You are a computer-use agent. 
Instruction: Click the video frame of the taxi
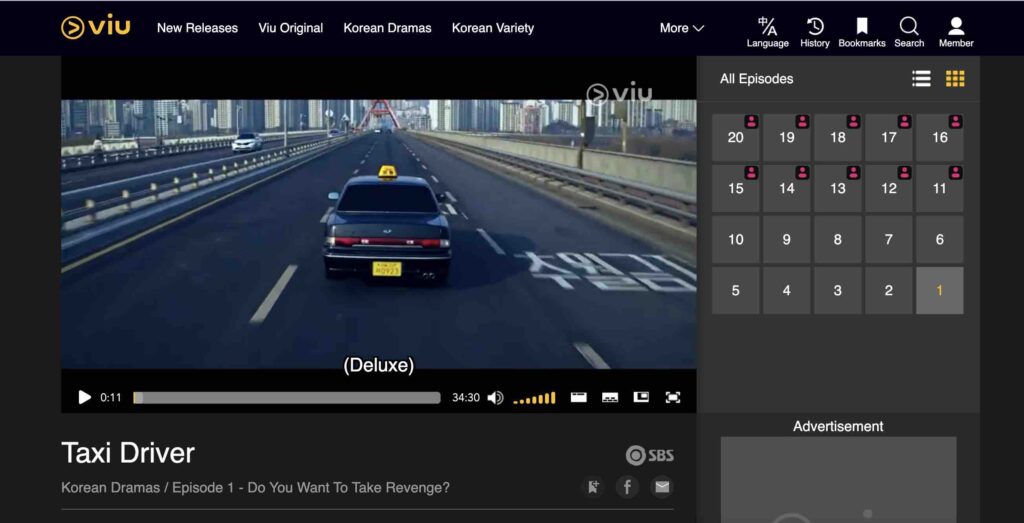click(x=379, y=234)
